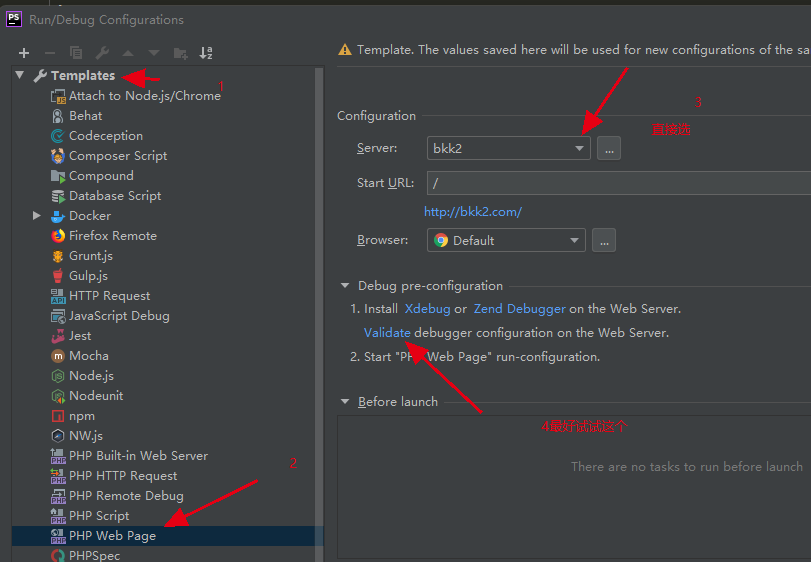Viewport: 811px width, 562px height.
Task: Click the Sort Configurations alphabetically icon
Action: click(206, 53)
